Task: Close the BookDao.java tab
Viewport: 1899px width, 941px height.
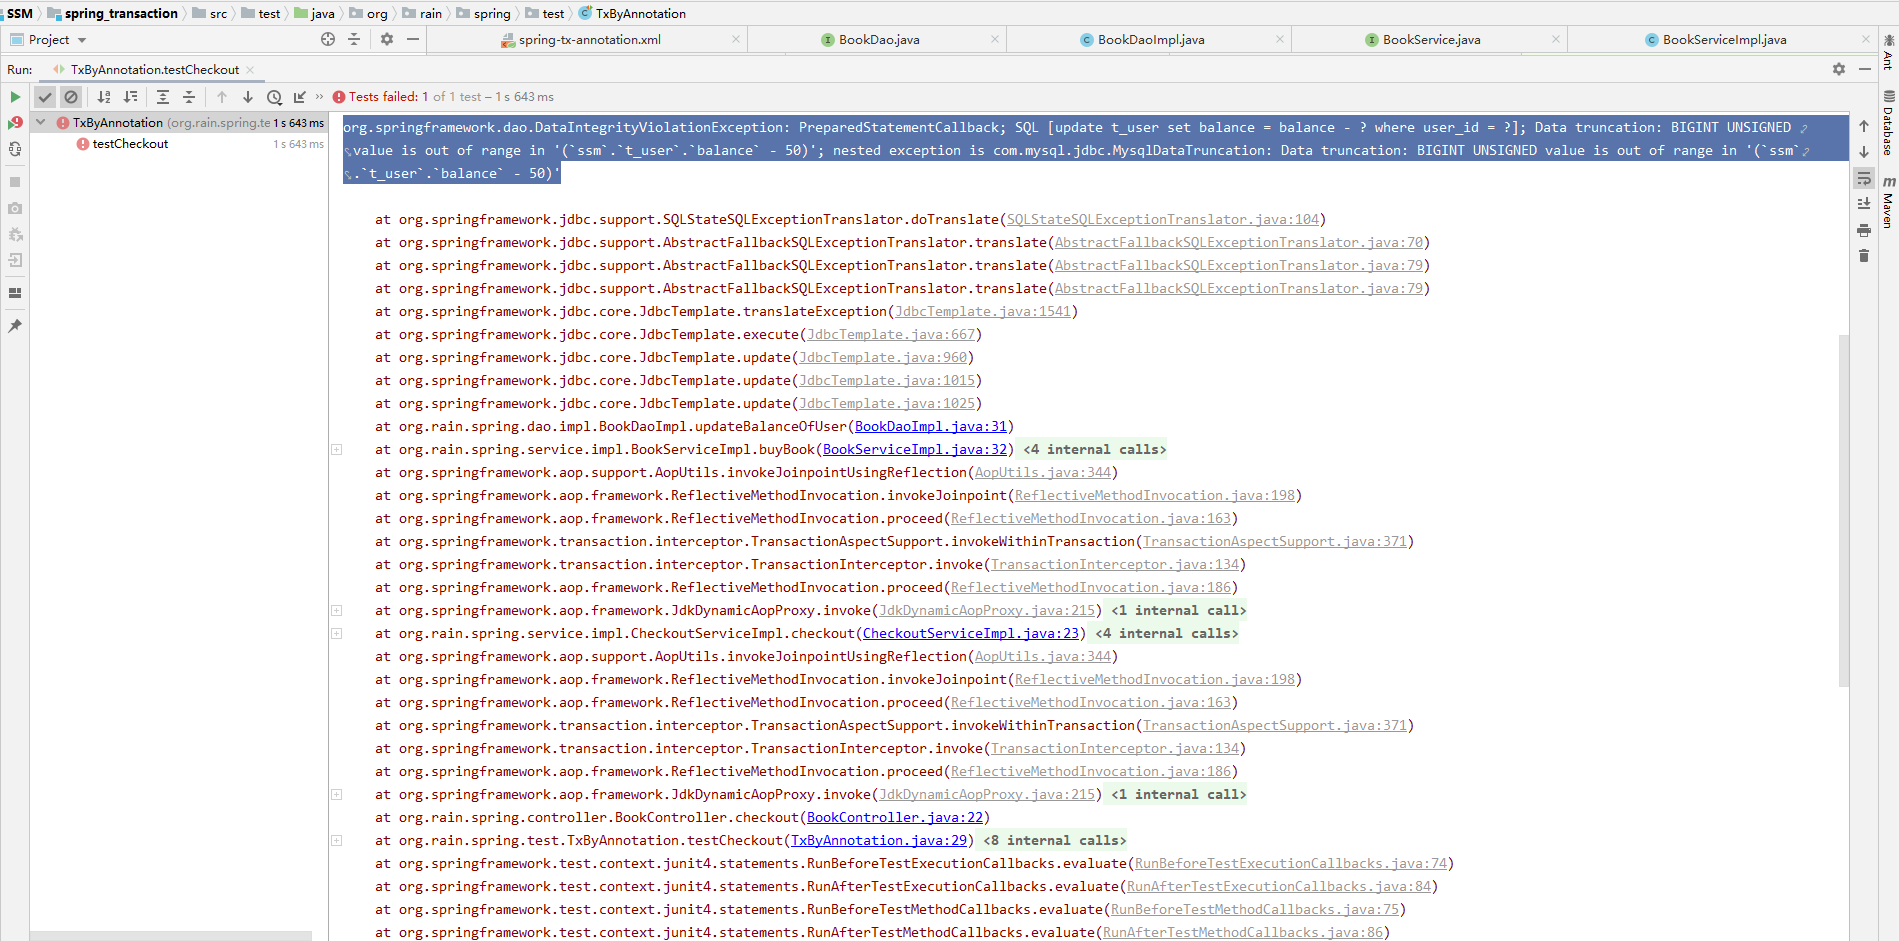Action: (x=995, y=40)
